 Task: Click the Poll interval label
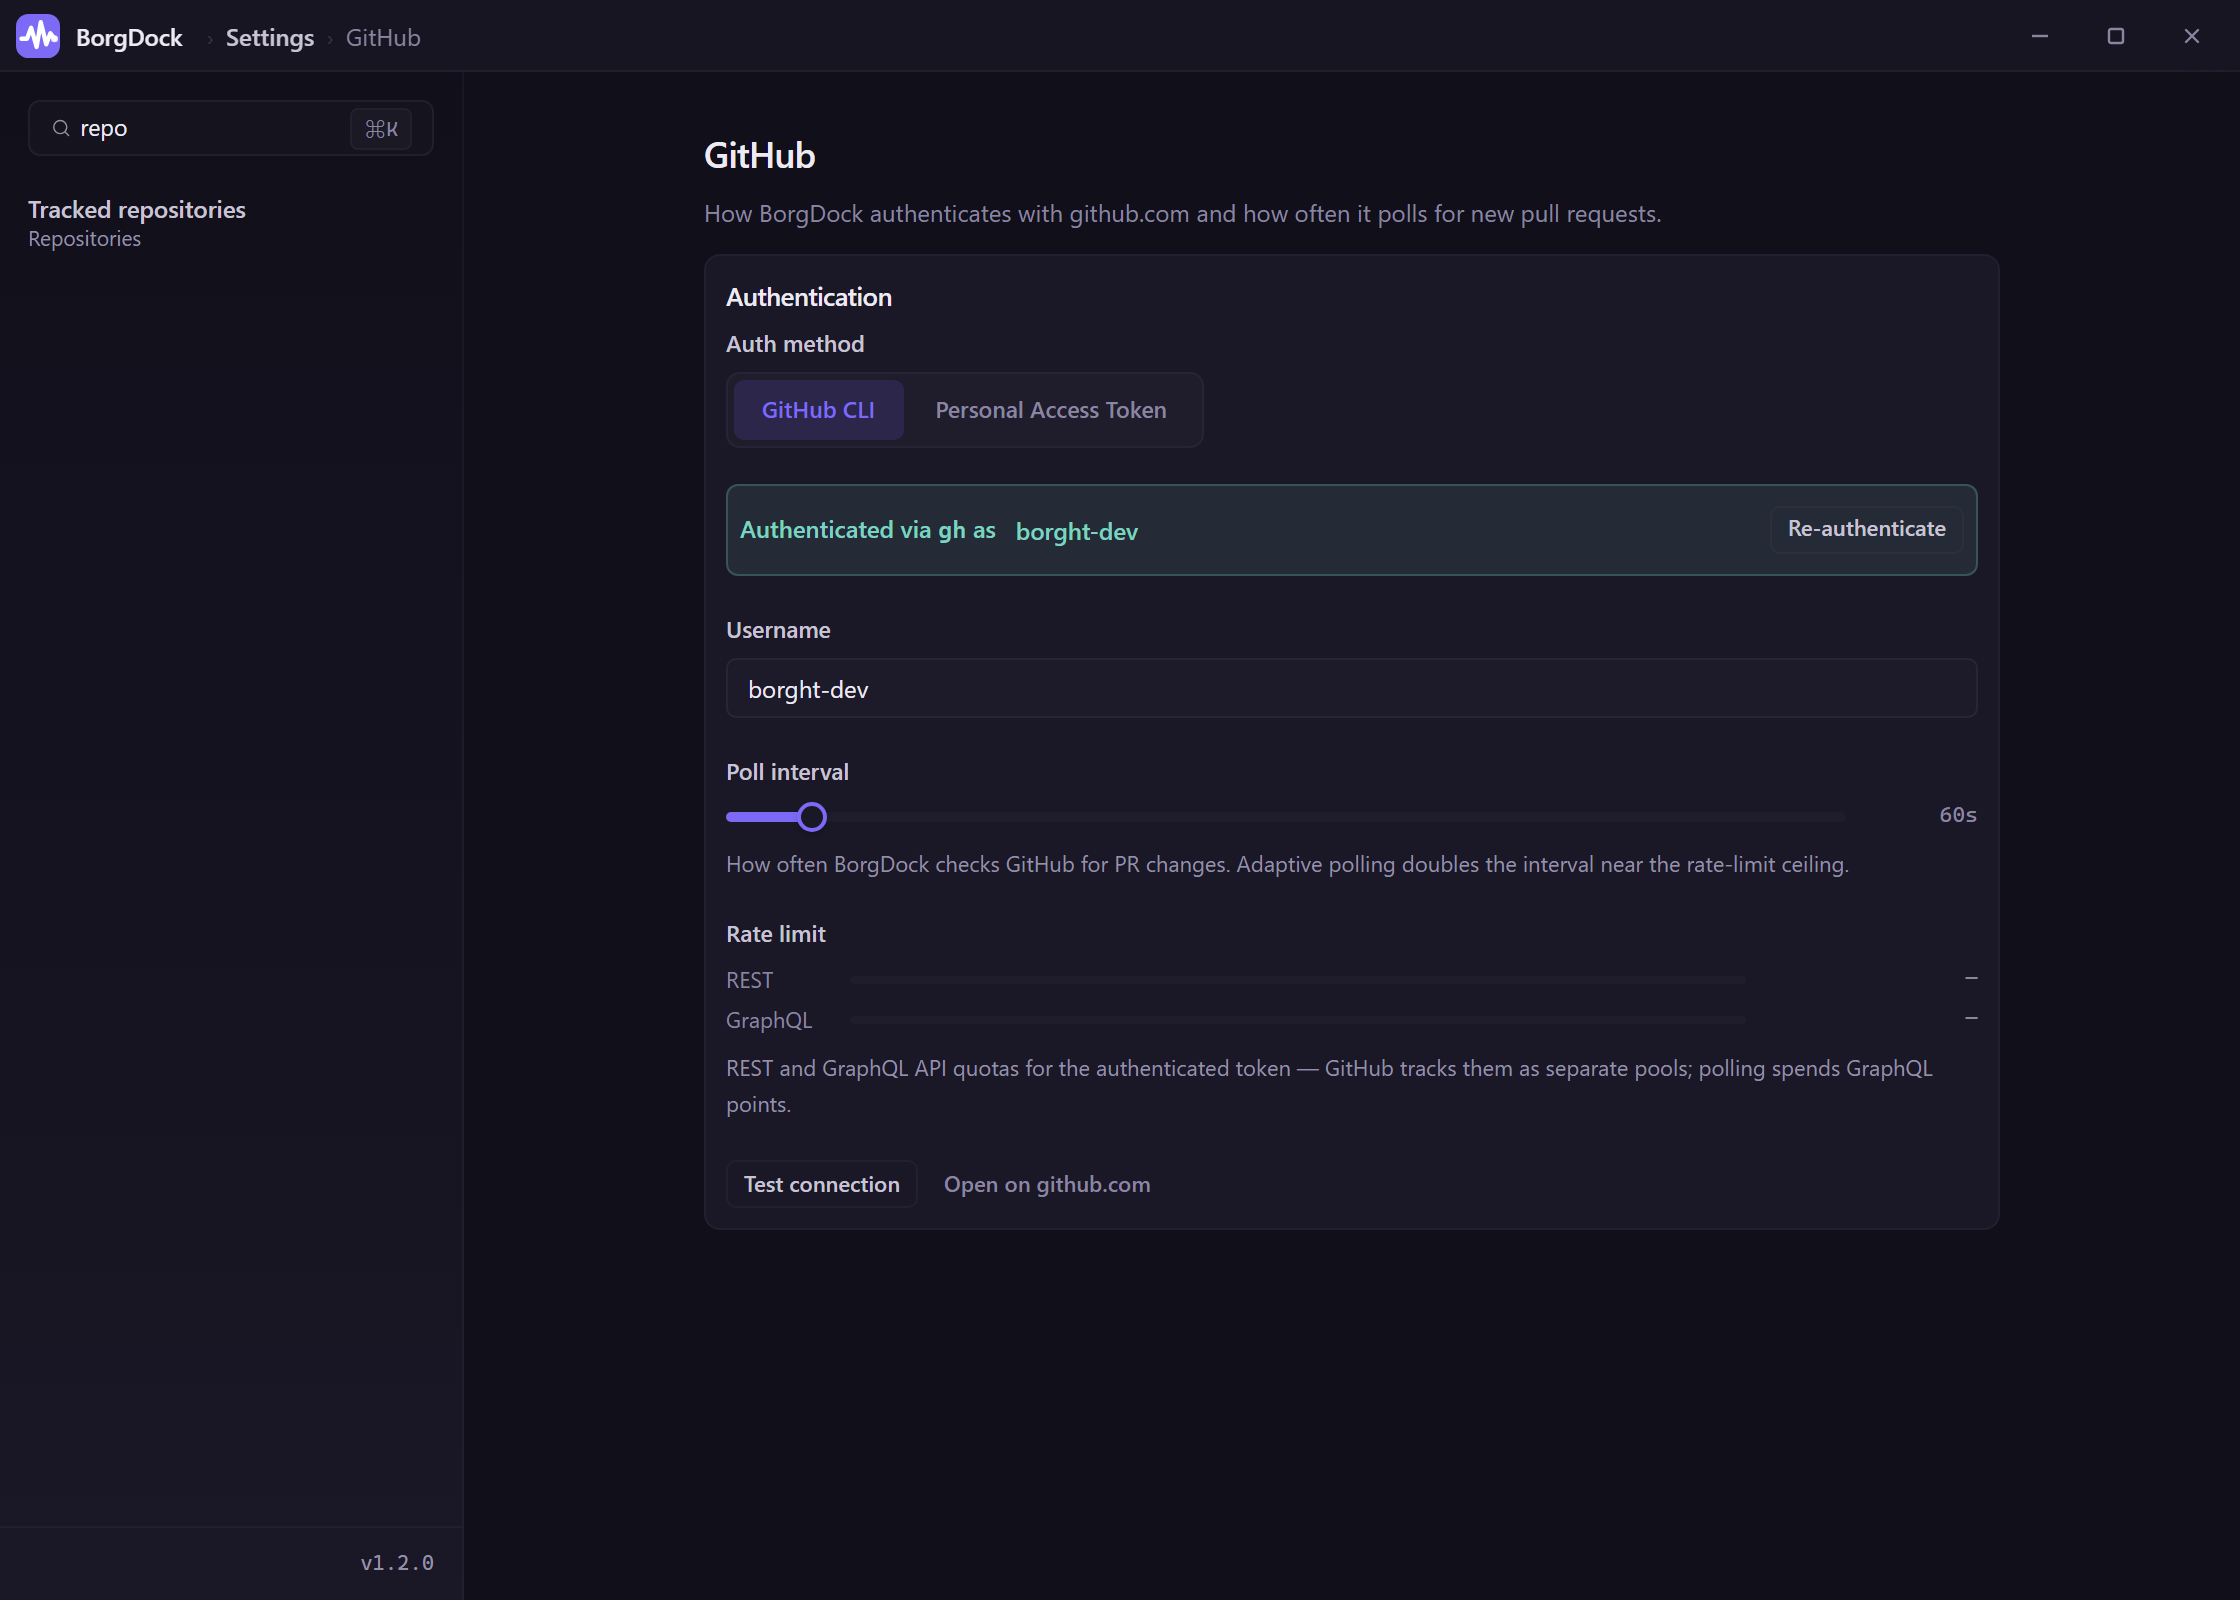click(x=787, y=772)
